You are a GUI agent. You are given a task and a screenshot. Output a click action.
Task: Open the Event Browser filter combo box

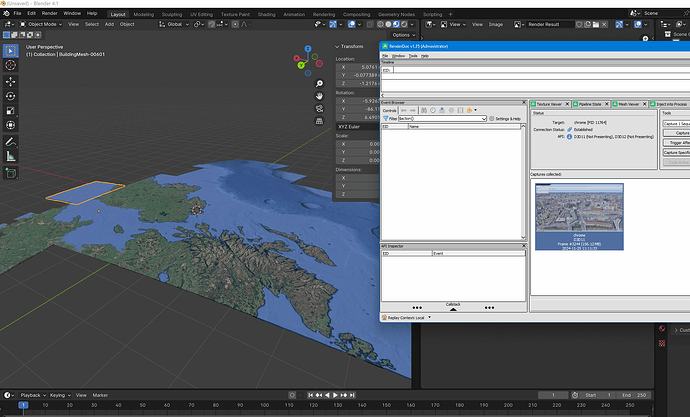pyautogui.click(x=442, y=119)
